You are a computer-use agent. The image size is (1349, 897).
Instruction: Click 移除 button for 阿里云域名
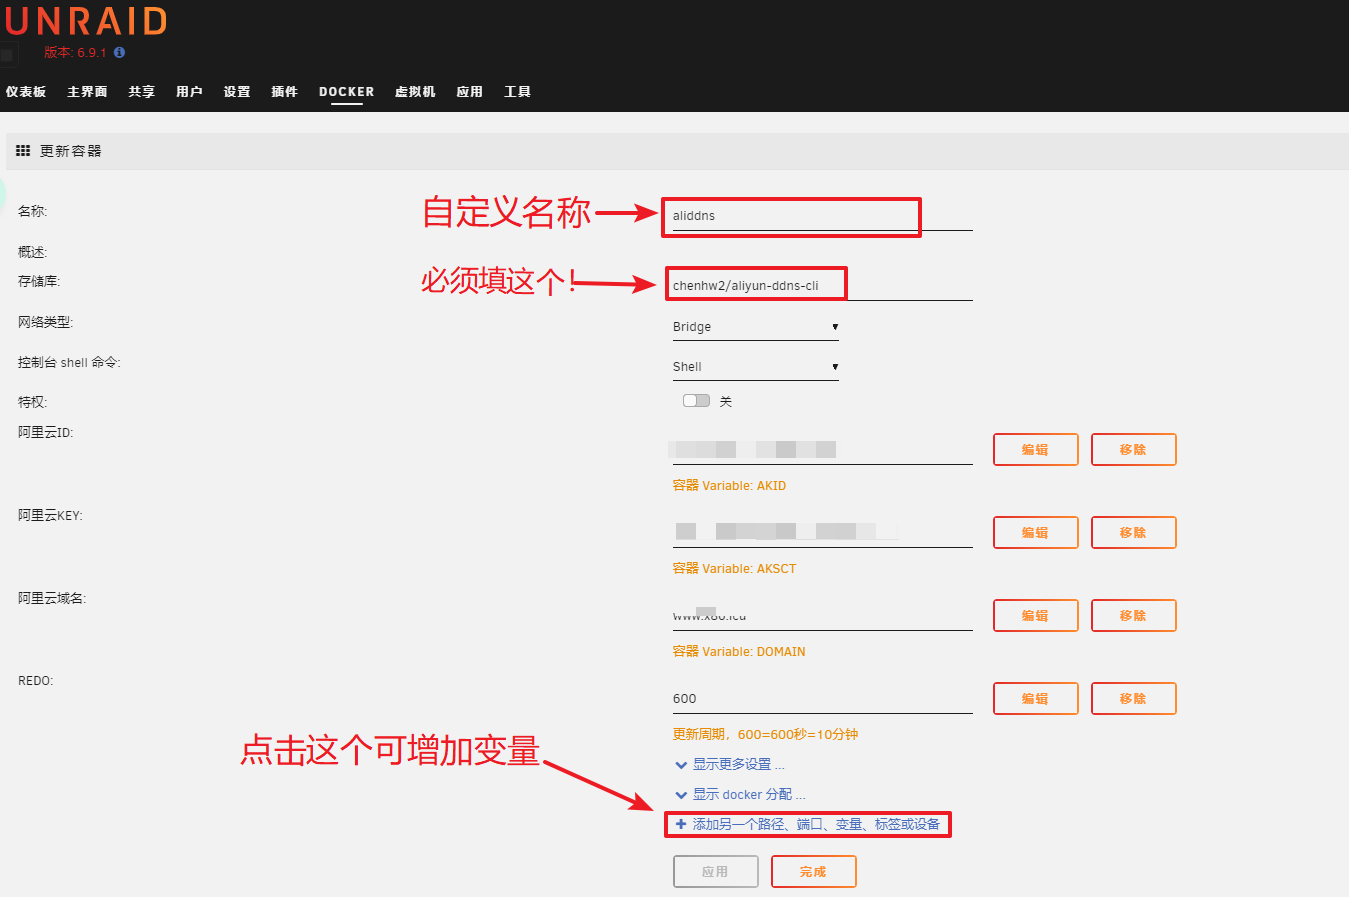tap(1134, 615)
